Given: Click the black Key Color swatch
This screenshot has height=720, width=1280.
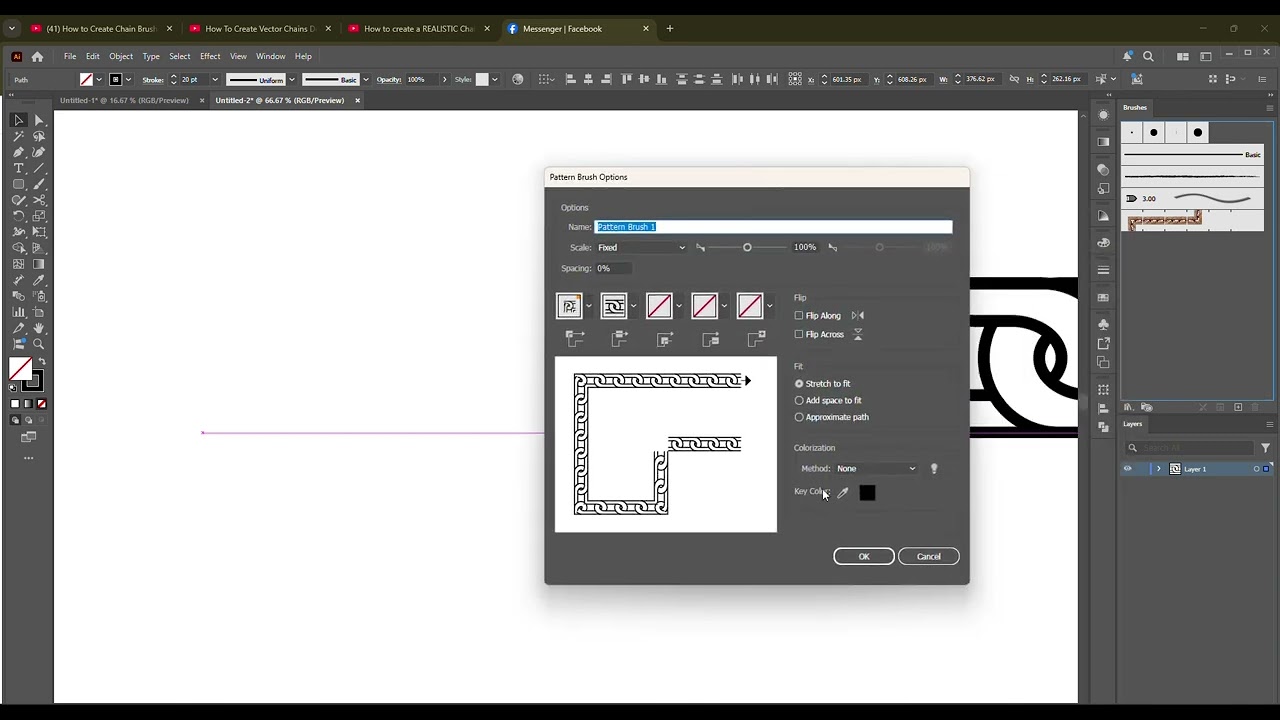Looking at the screenshot, I should point(867,492).
